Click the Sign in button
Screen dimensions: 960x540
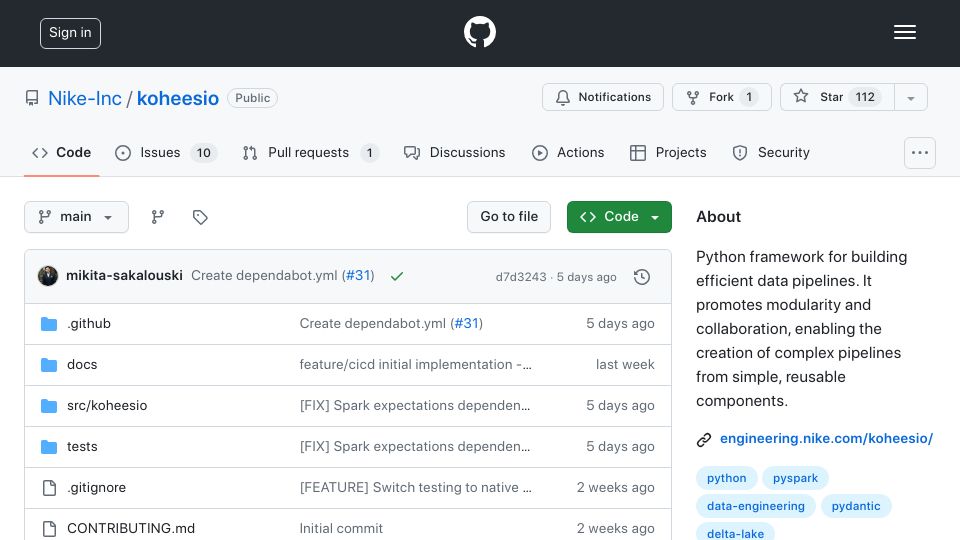coord(70,33)
